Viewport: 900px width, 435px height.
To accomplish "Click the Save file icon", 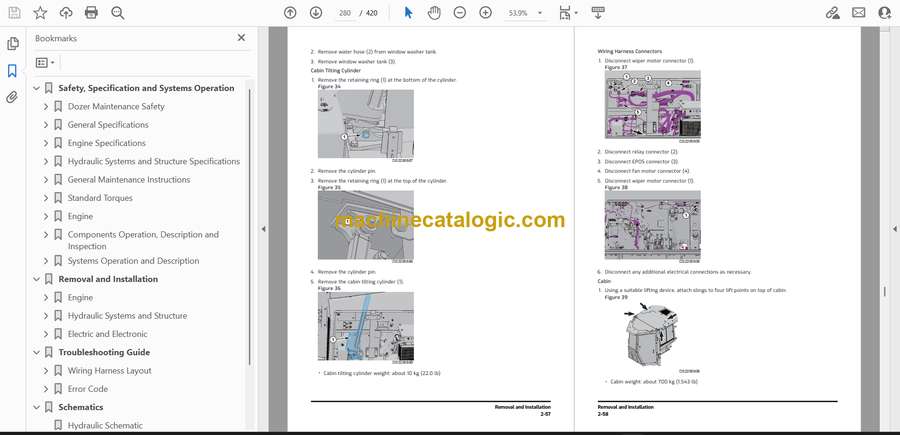I will [14, 13].
